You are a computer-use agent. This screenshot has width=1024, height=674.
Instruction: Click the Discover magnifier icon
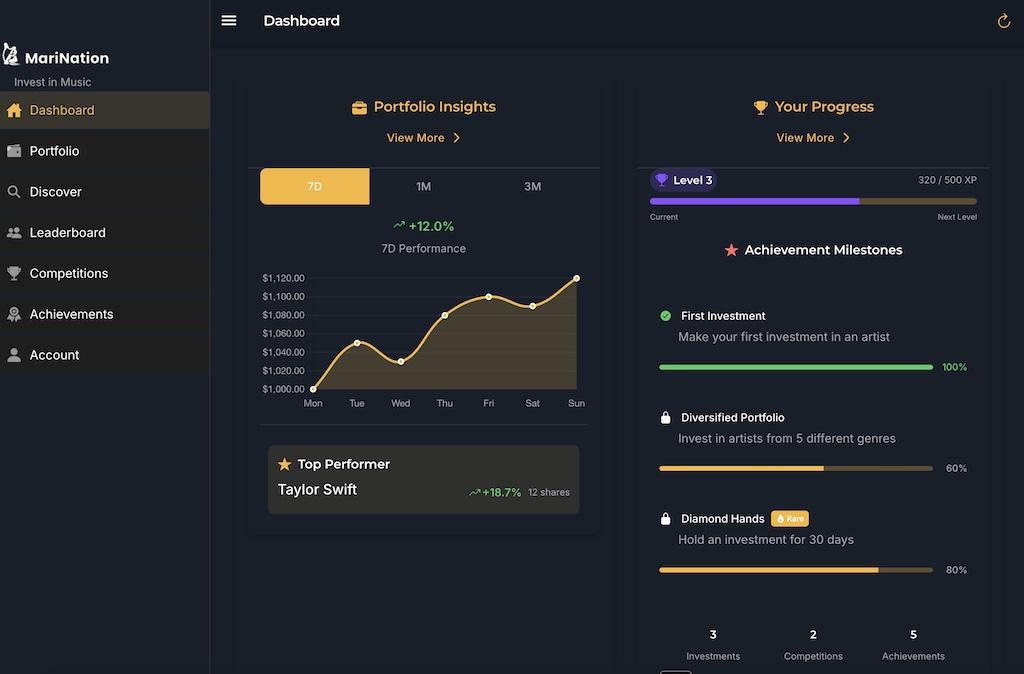(x=14, y=191)
